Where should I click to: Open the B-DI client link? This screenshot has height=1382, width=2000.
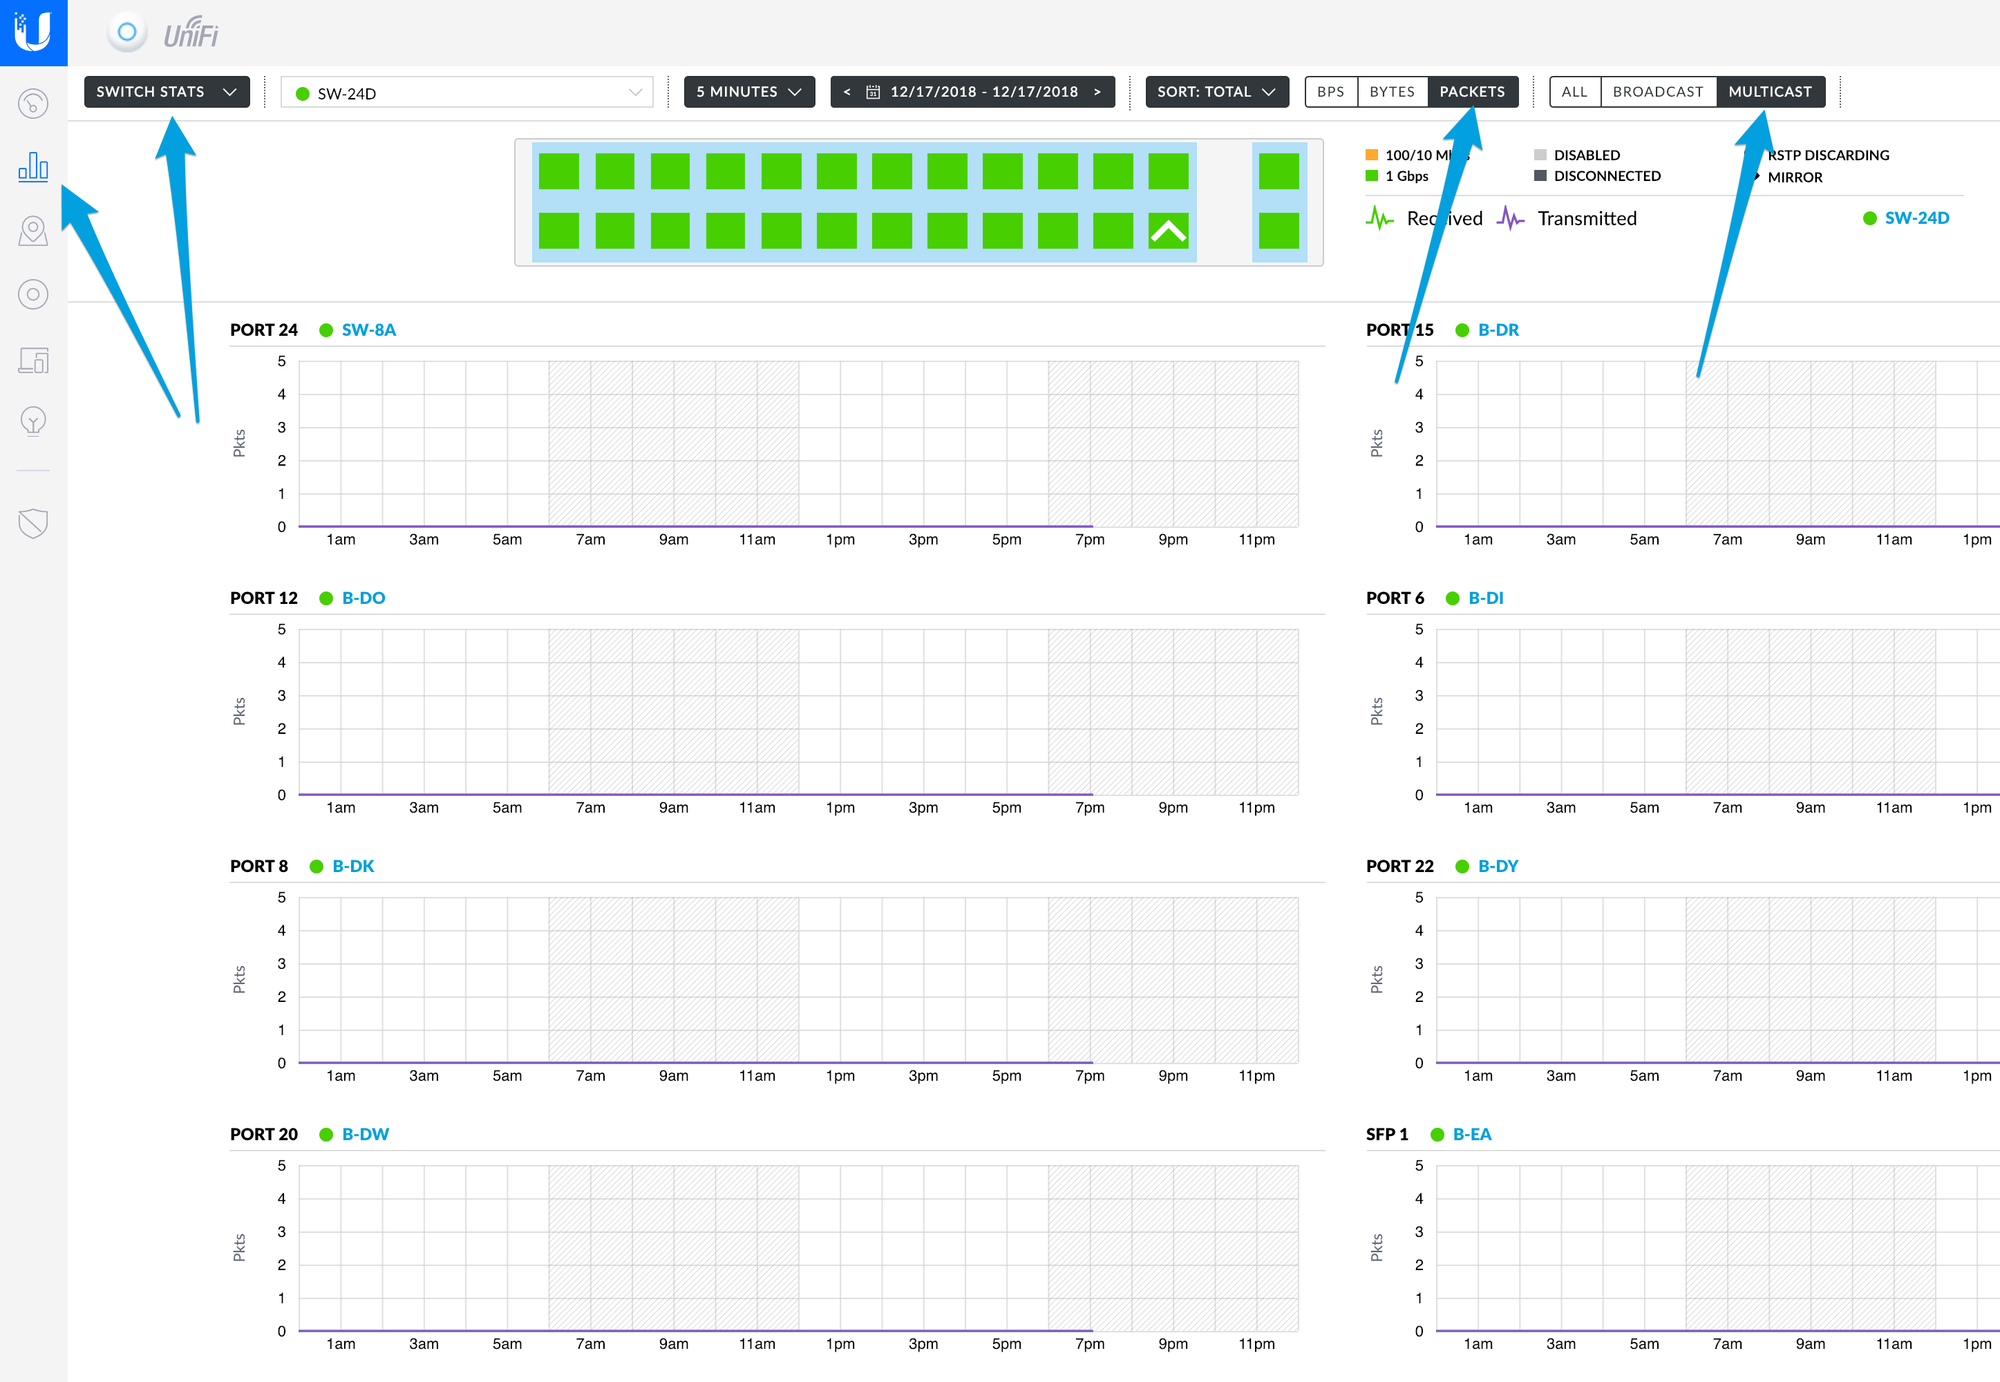(1486, 598)
